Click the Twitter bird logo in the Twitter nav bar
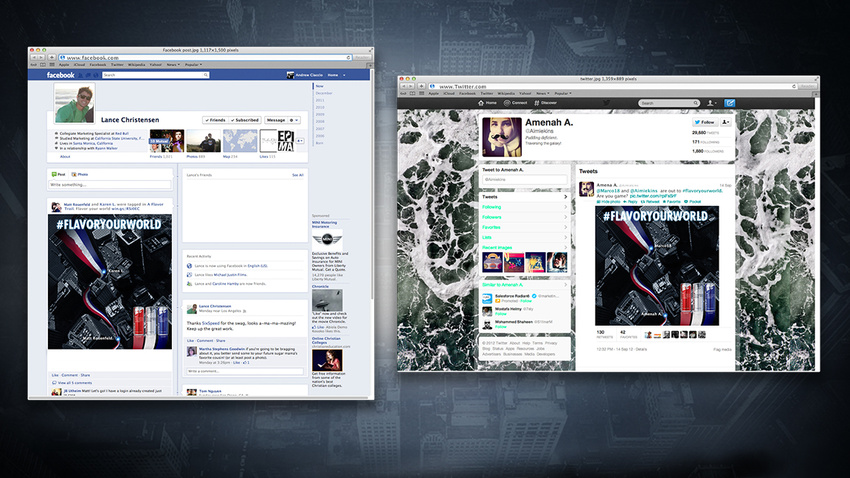850x478 pixels. click(607, 102)
